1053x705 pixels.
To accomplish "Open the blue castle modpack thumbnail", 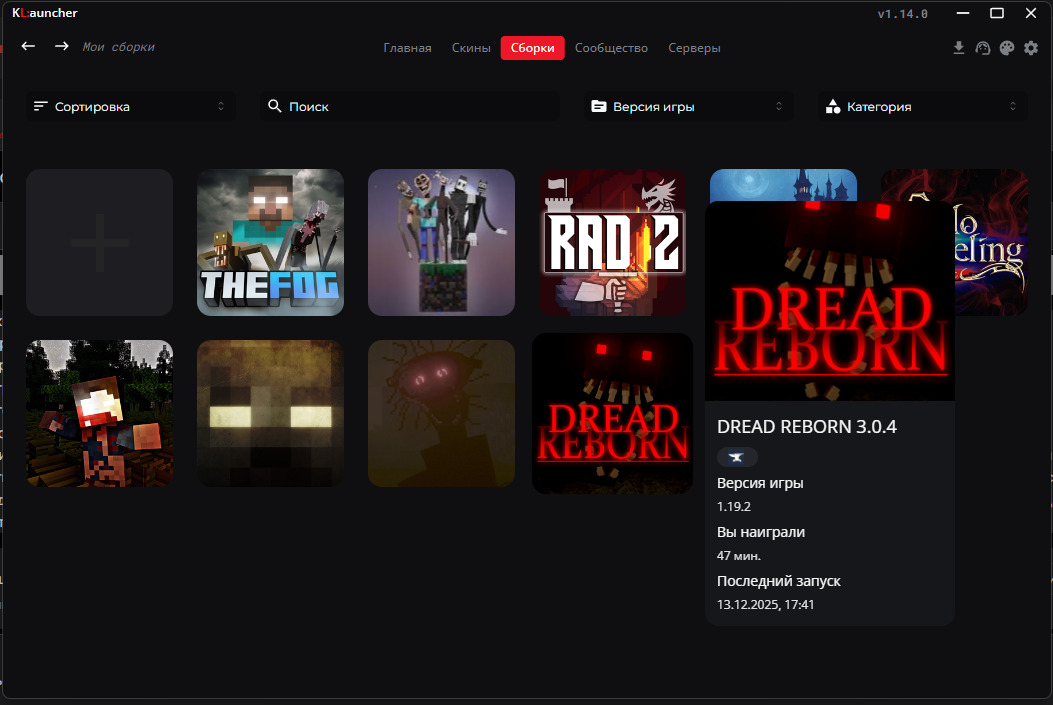I will [783, 185].
